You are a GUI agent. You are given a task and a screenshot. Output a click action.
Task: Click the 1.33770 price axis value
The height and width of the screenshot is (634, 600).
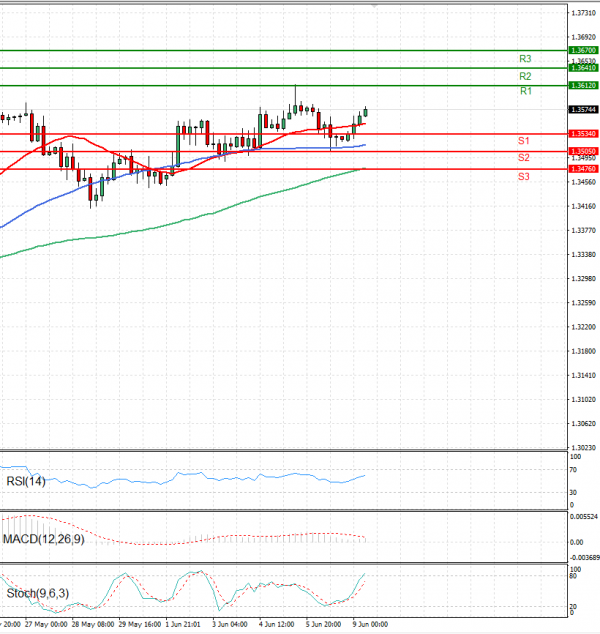click(583, 230)
